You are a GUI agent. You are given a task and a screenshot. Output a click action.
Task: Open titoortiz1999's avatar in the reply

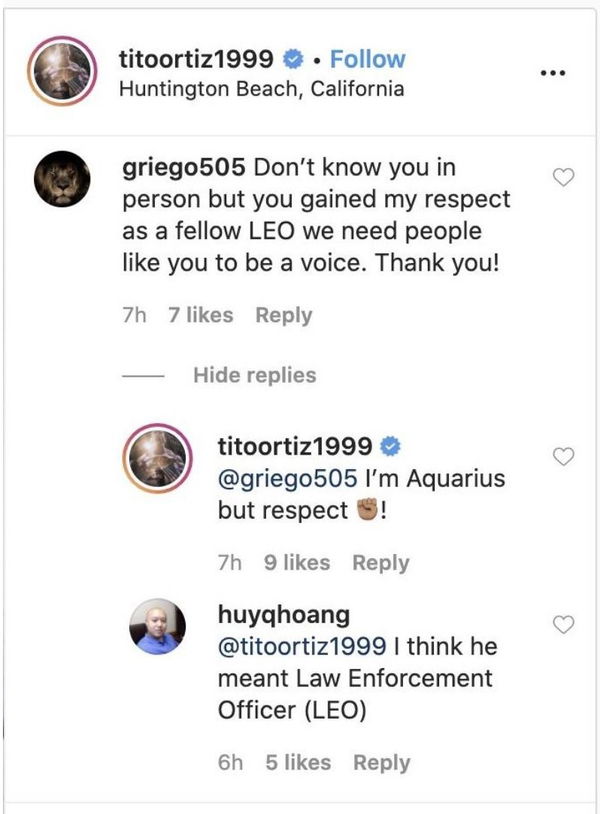point(158,460)
